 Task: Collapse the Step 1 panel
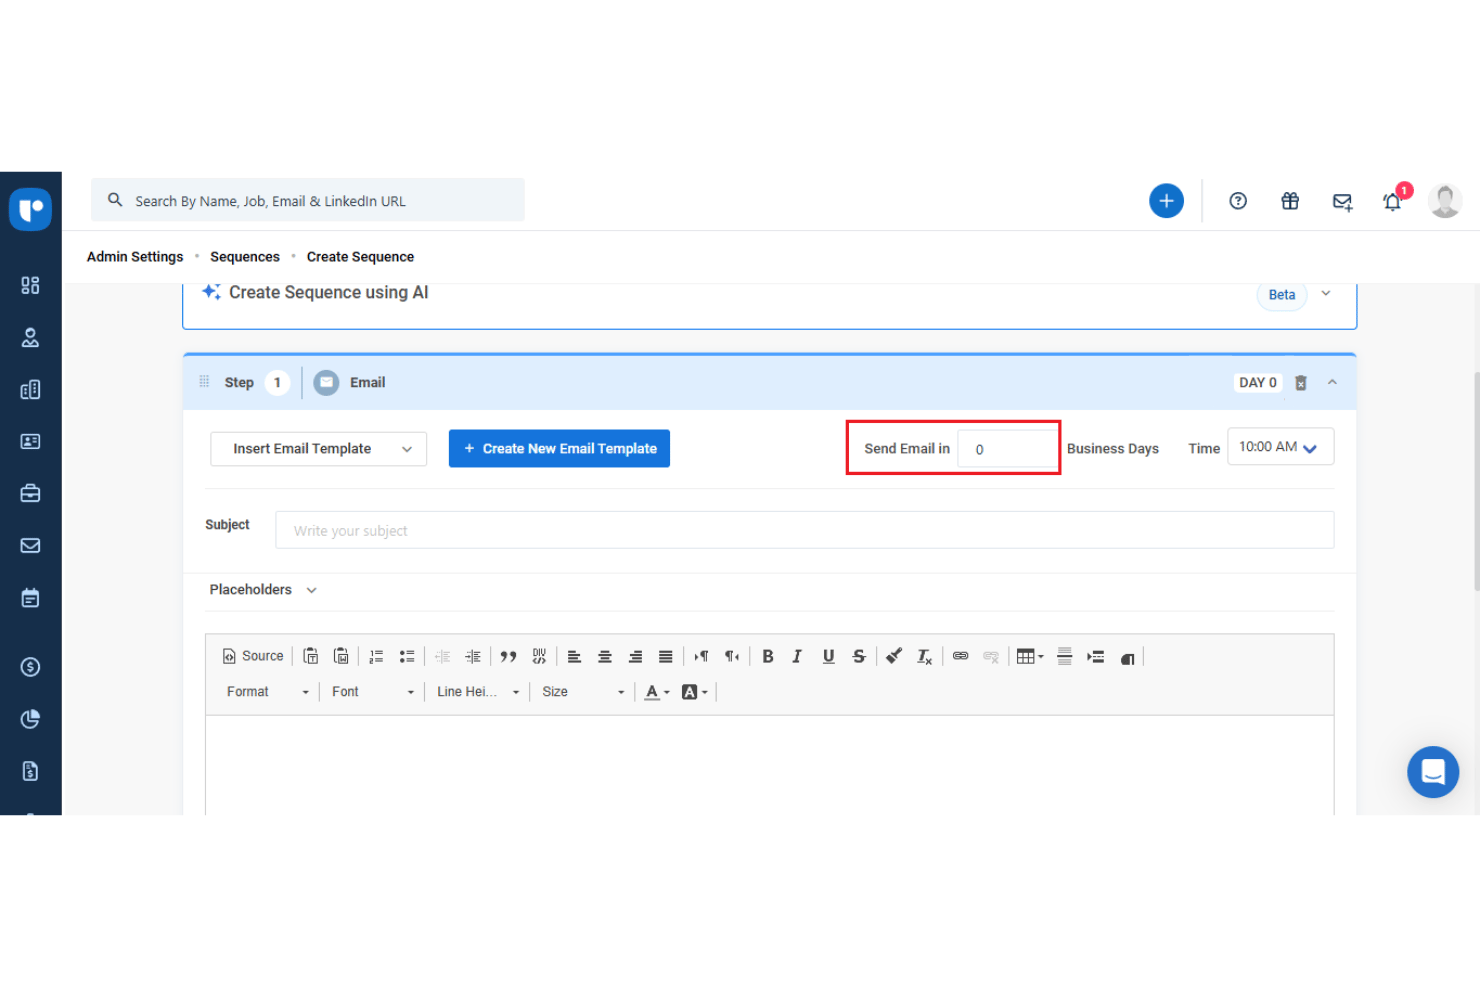(x=1332, y=382)
